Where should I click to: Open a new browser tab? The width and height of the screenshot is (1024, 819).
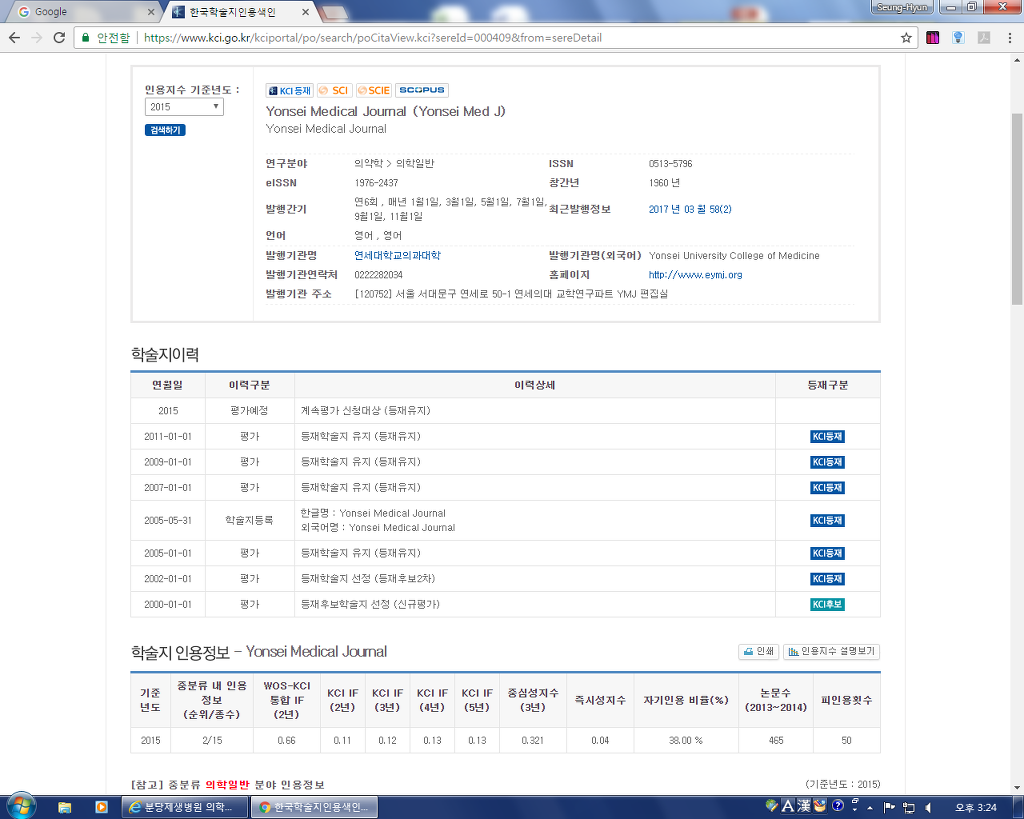click(333, 12)
